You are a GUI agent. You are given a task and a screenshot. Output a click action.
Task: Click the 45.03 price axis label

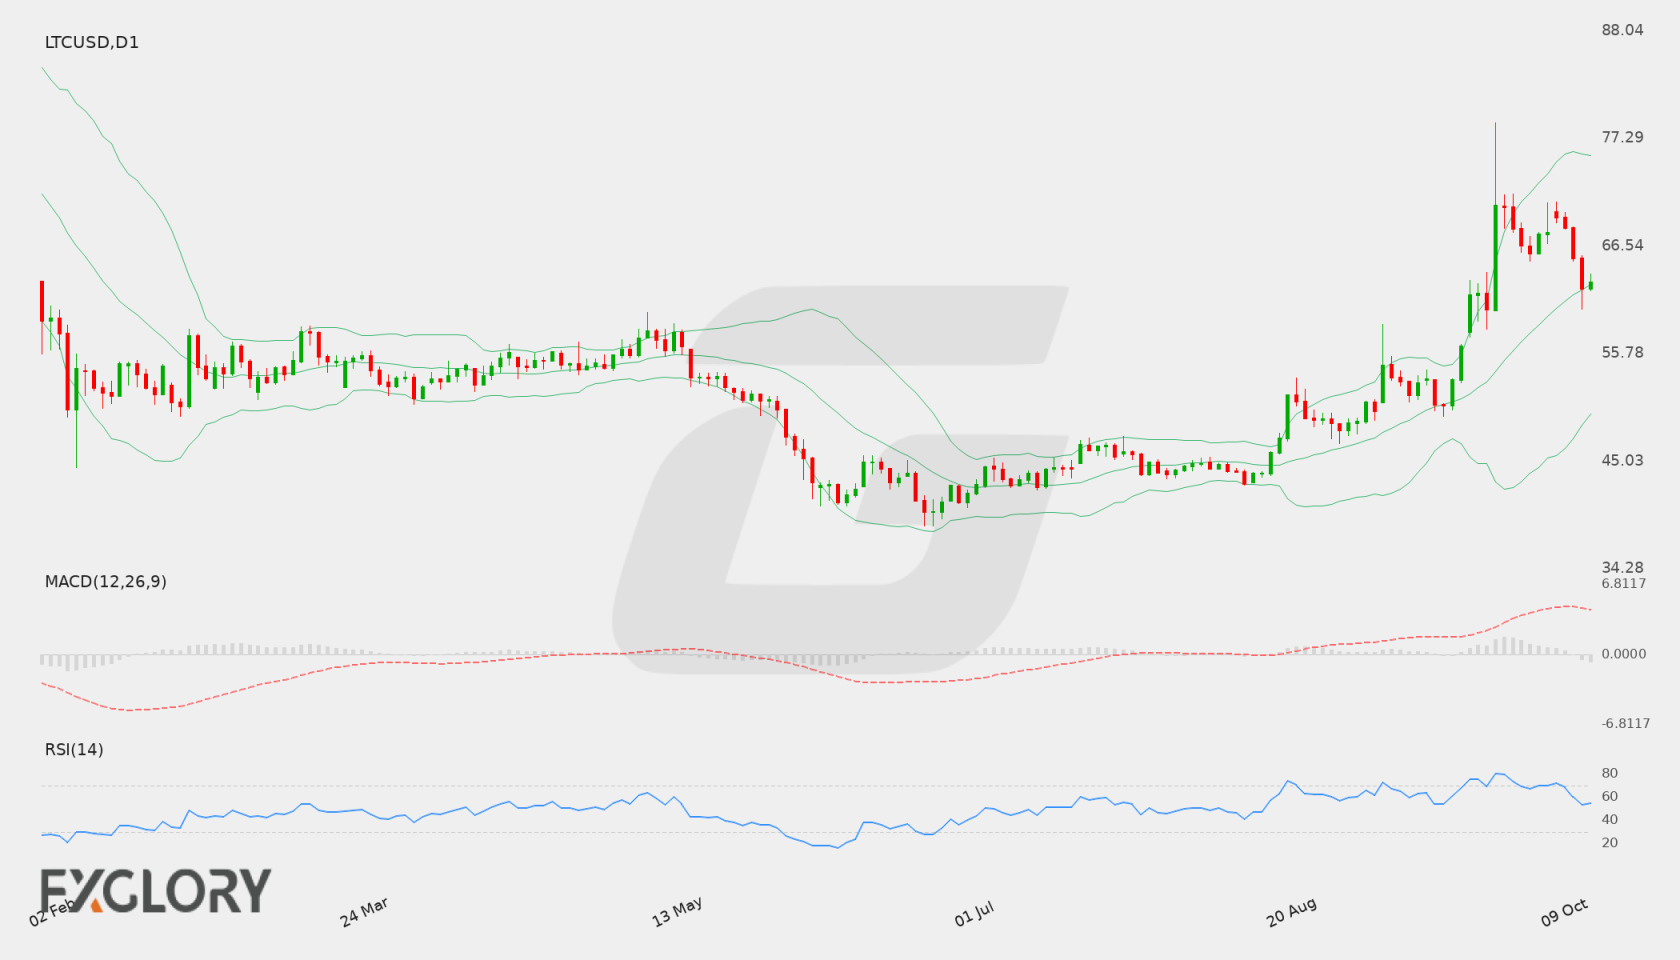[x=1622, y=460]
